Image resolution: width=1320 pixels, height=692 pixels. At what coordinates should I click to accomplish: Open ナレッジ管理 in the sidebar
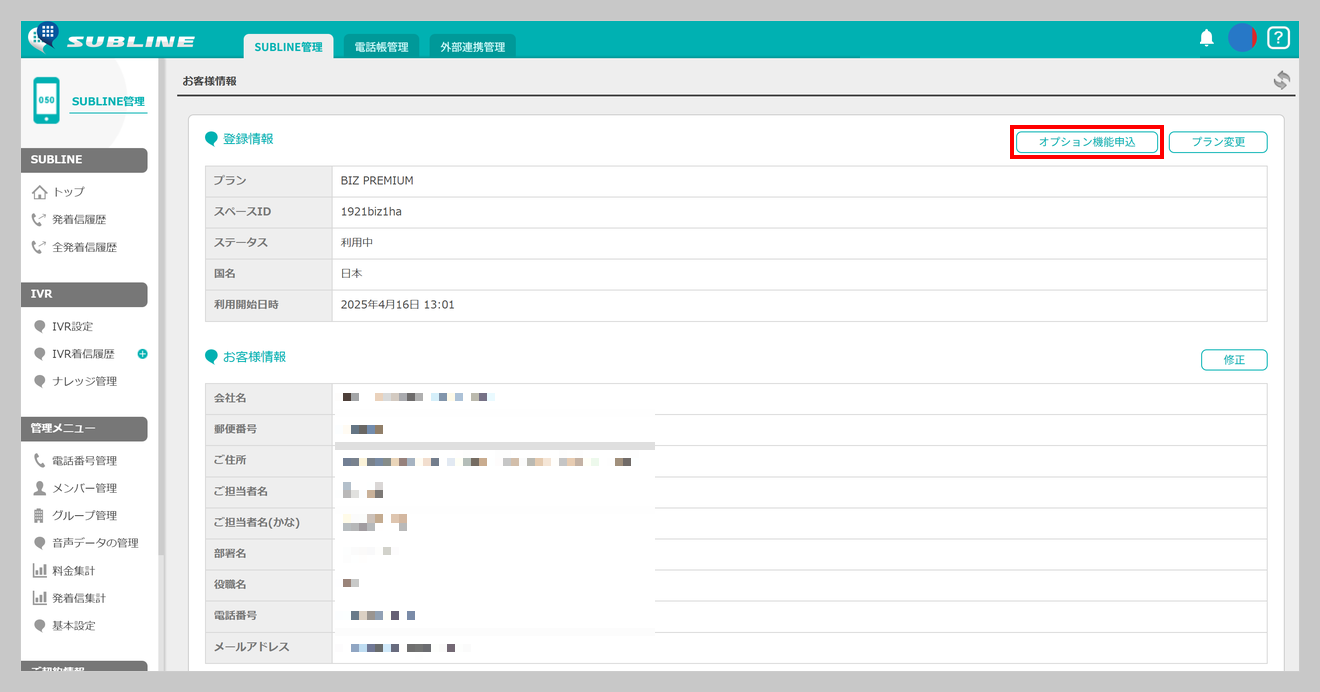coord(85,381)
